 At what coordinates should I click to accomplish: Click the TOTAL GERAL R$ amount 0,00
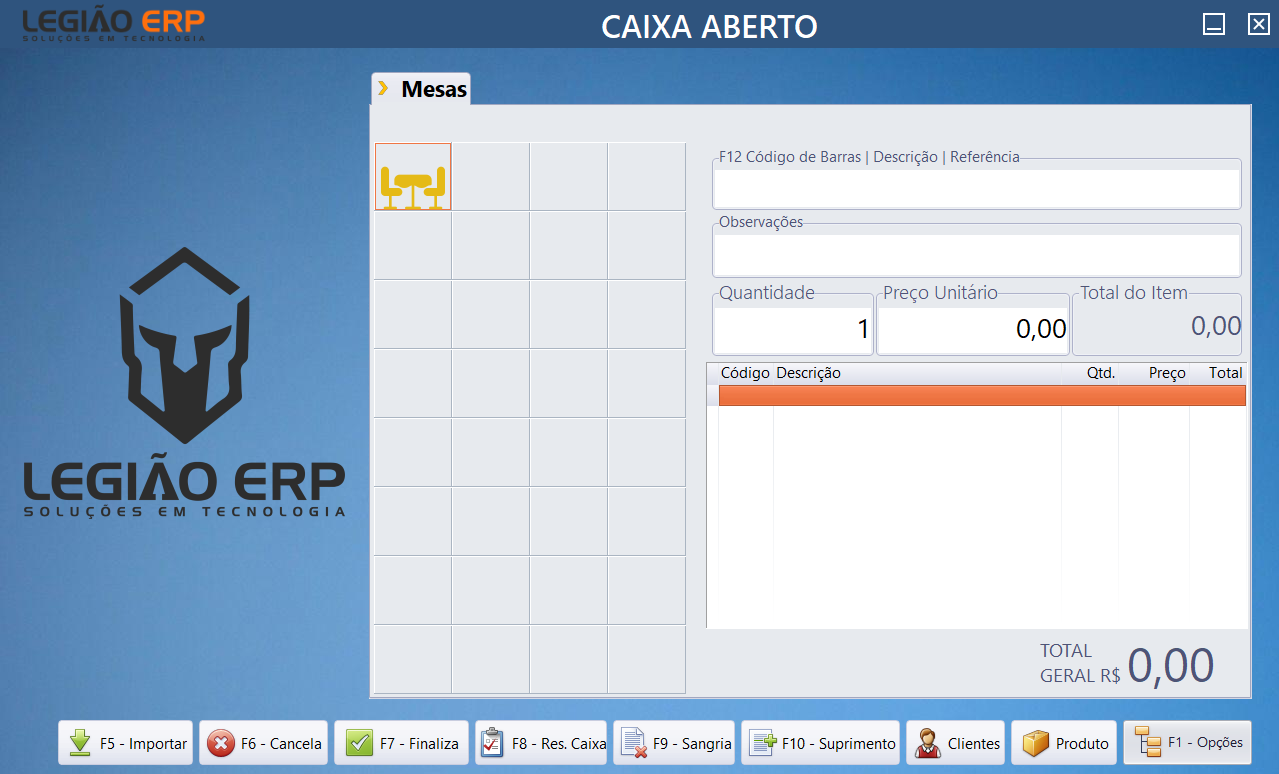tap(1171, 666)
